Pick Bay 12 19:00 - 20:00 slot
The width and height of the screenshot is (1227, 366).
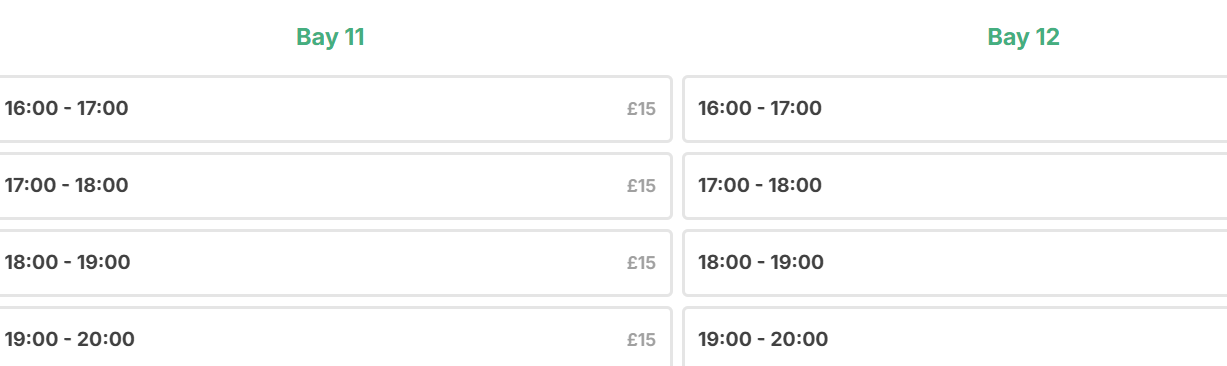[955, 337]
